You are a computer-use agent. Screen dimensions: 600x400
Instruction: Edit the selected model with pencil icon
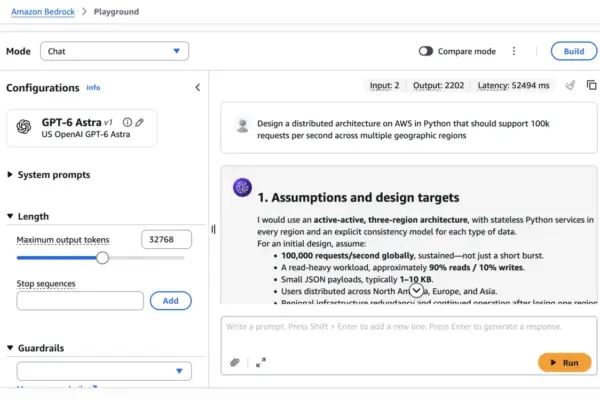[140, 122]
